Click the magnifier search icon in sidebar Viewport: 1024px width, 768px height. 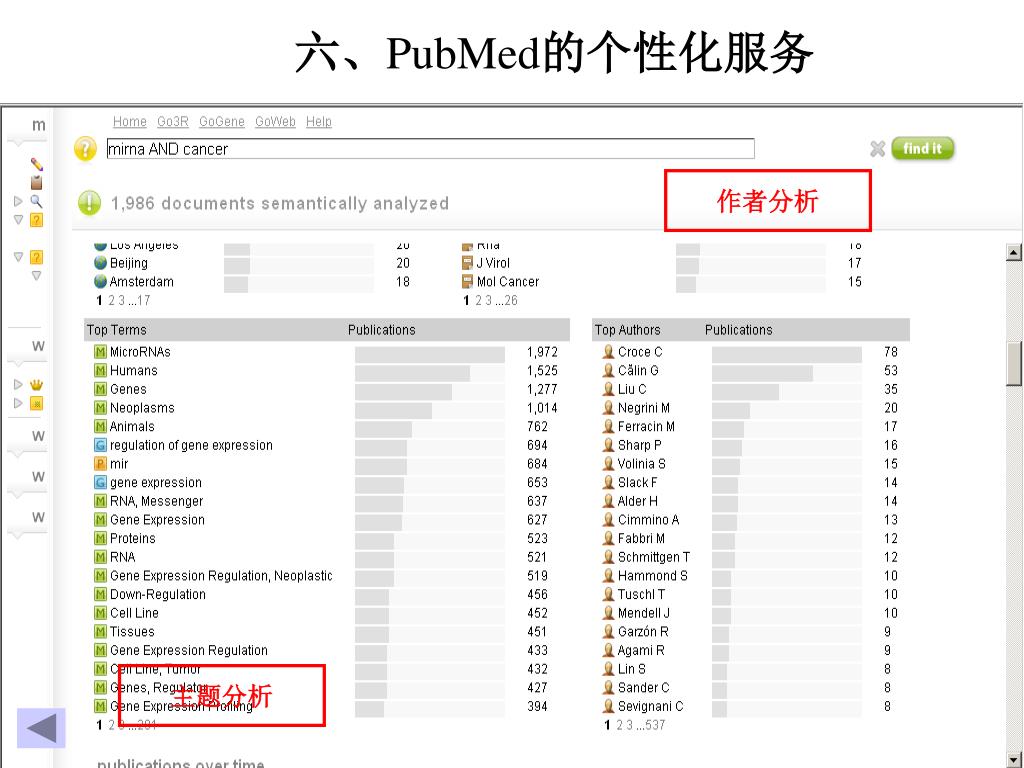[37, 201]
